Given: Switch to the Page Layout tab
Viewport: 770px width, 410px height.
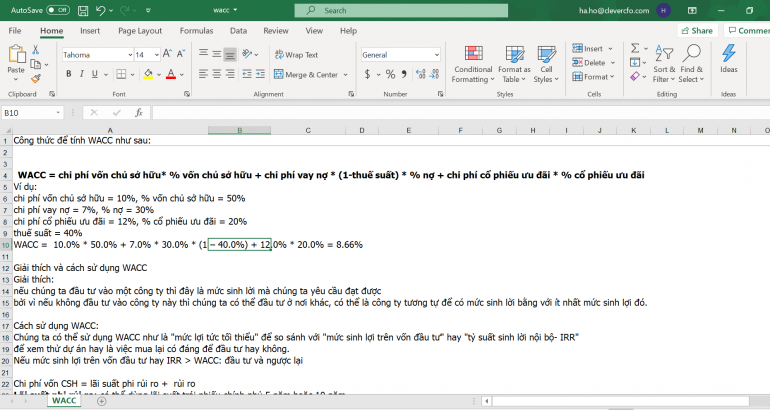Looking at the screenshot, I should (x=140, y=31).
